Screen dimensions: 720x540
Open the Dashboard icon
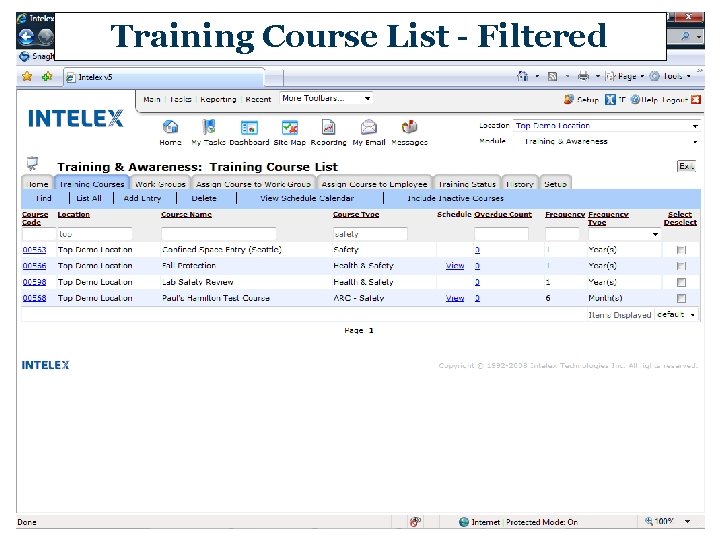point(249,127)
